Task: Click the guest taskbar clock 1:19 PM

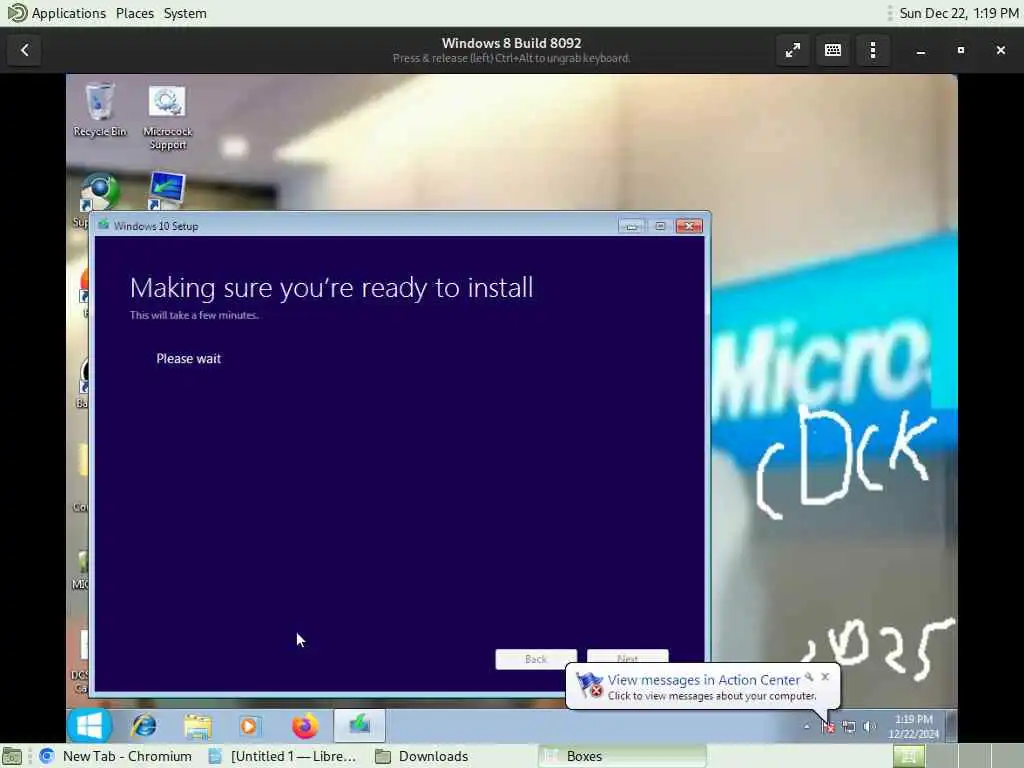Action: [x=914, y=726]
